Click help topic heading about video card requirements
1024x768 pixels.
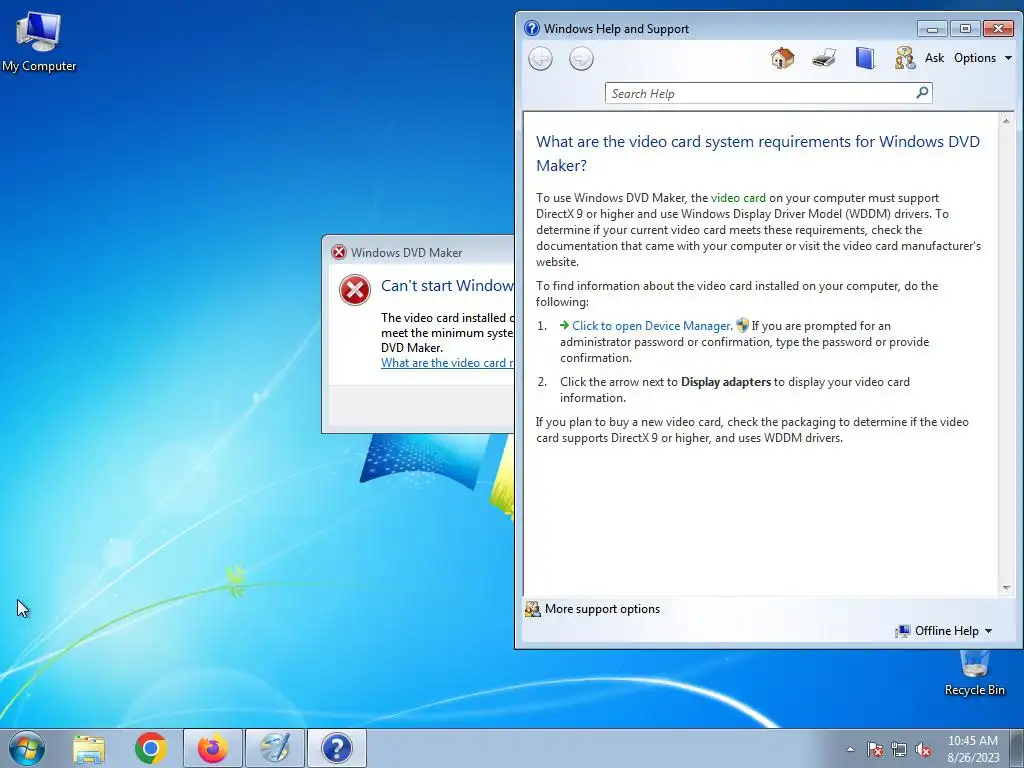[x=758, y=153]
